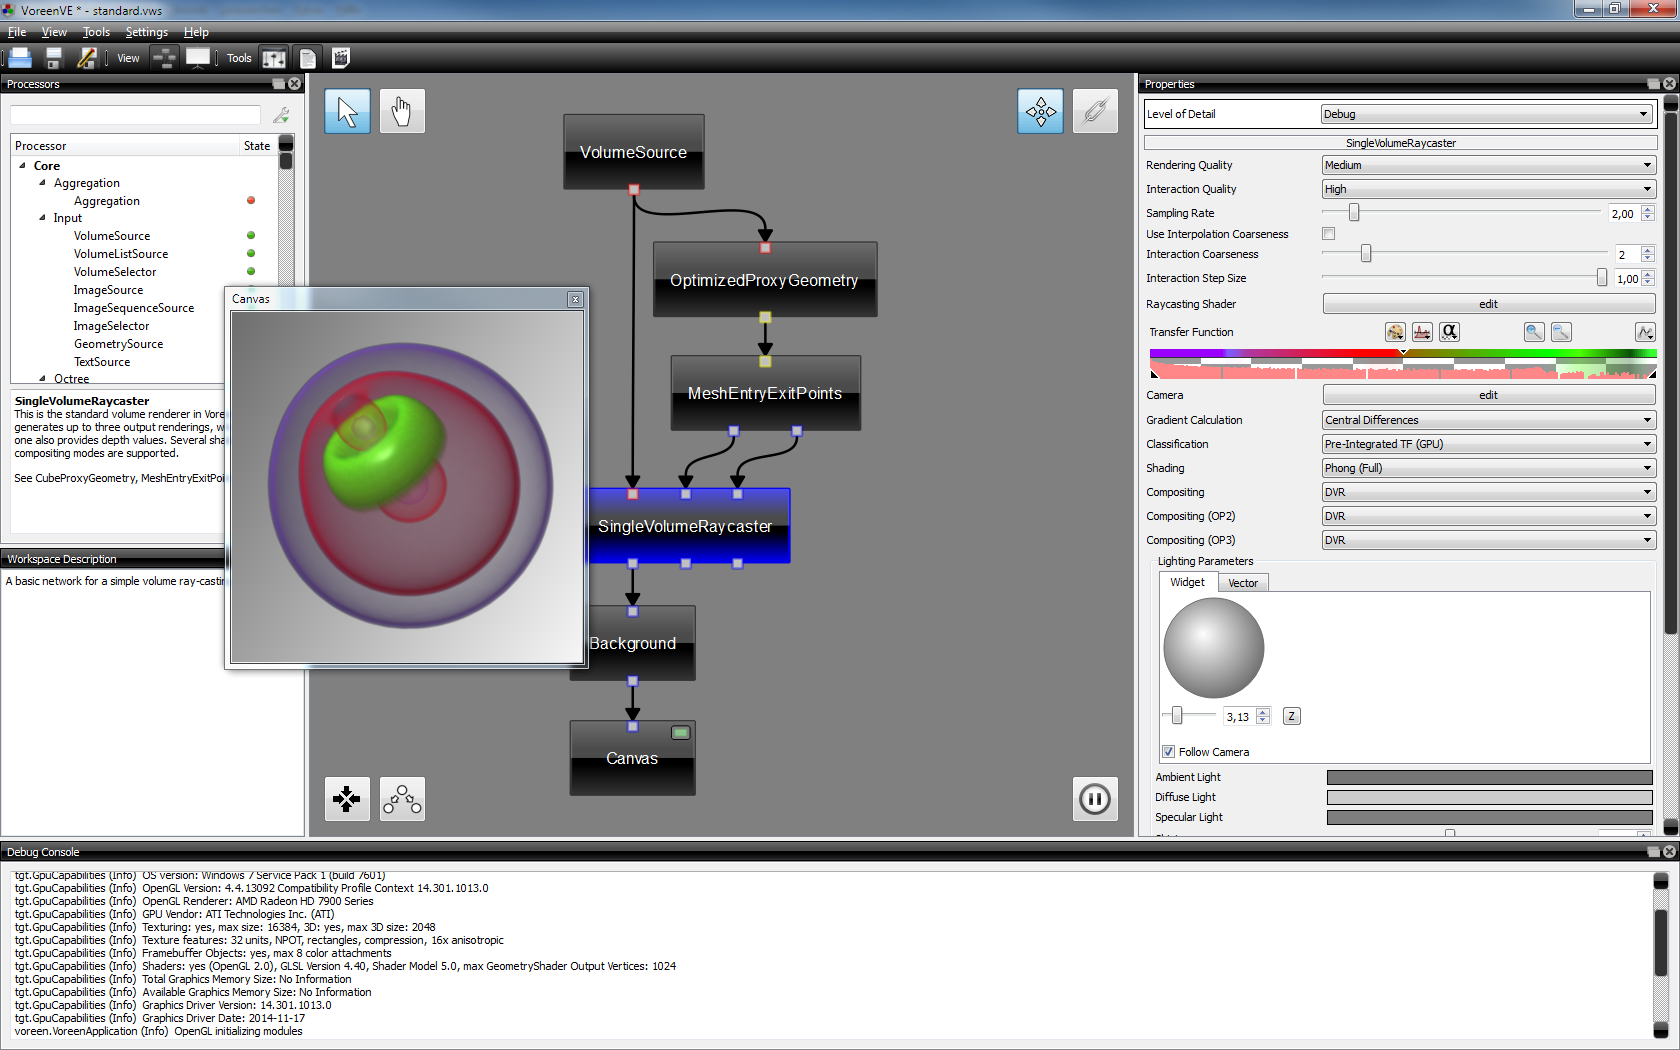
Task: Zoom in on the transfer function
Action: click(x=1534, y=332)
